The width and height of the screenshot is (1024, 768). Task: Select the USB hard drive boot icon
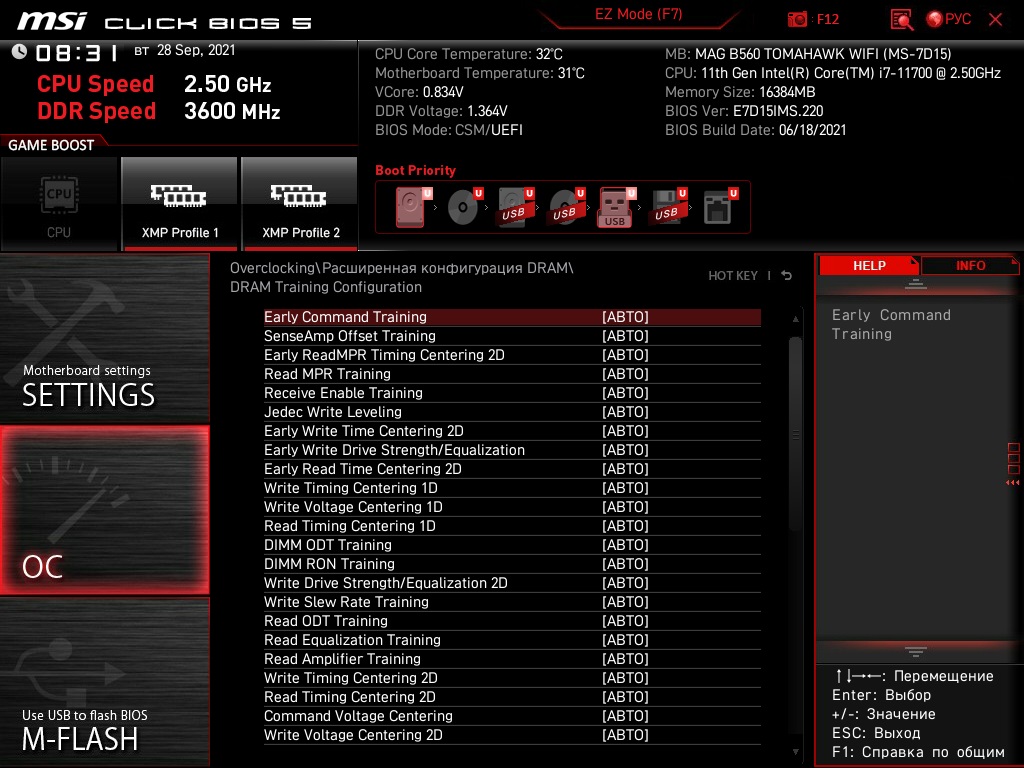[x=515, y=207]
